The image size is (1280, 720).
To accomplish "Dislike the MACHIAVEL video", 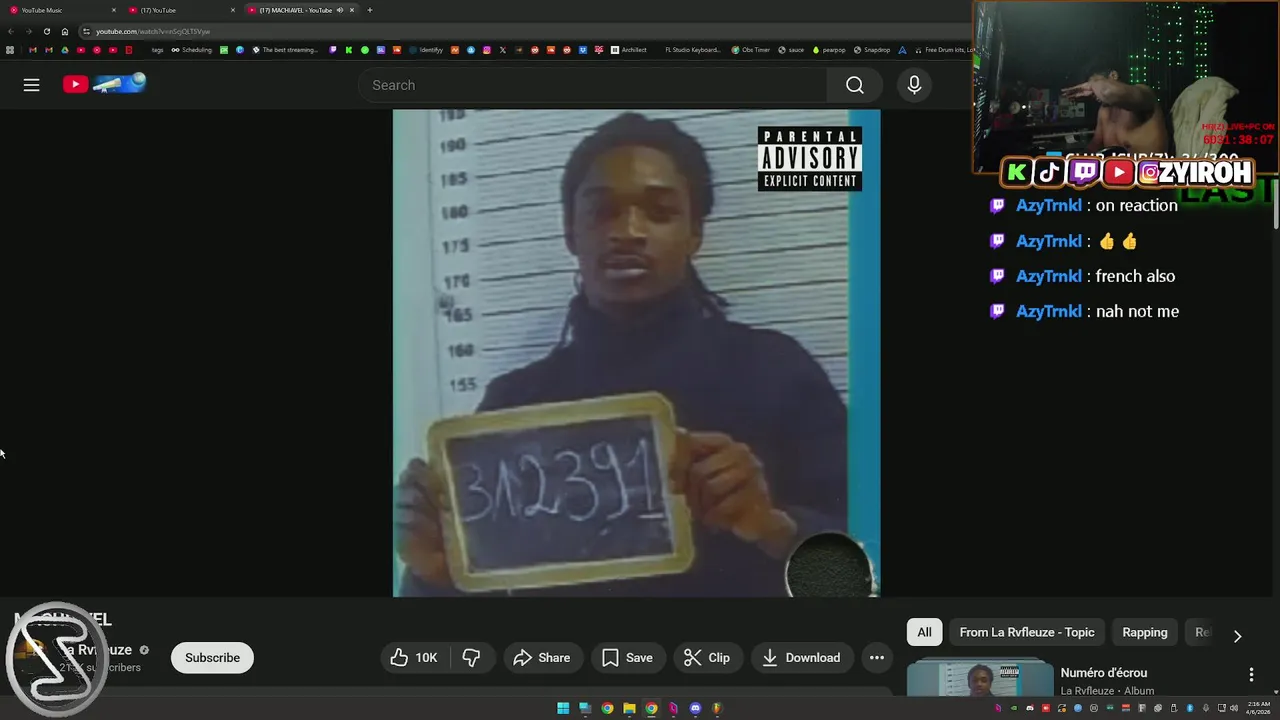I will [471, 657].
